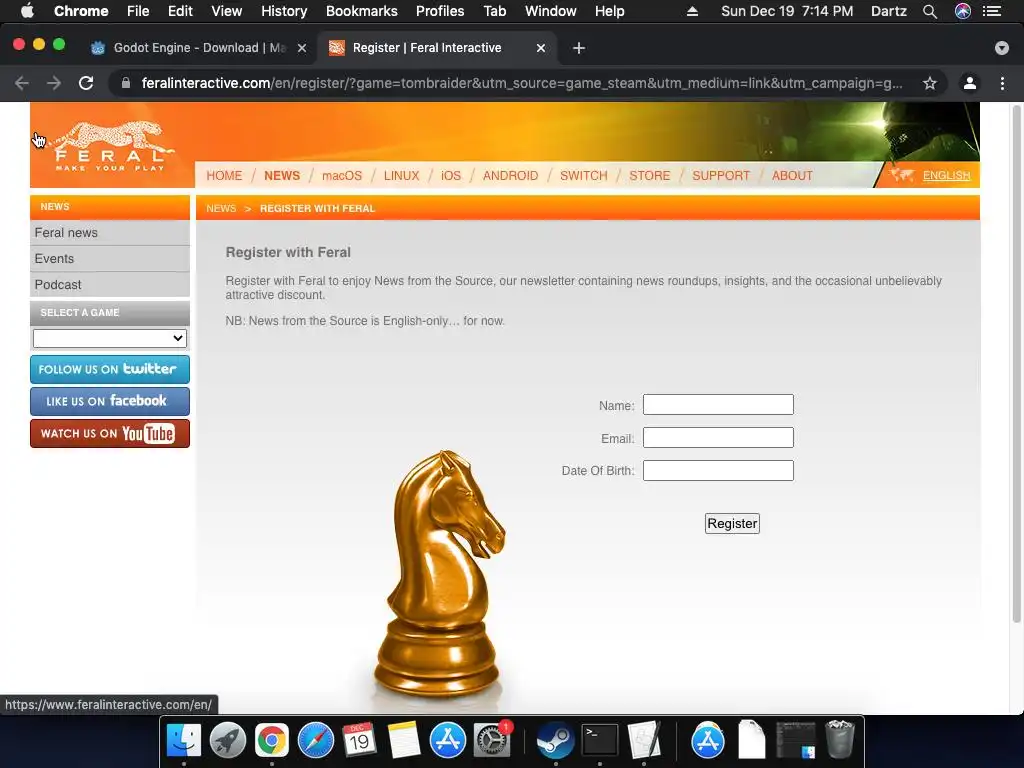Viewport: 1024px width, 768px height.
Task: Open Feral news in the sidebar
Action: pyautogui.click(x=110, y=232)
